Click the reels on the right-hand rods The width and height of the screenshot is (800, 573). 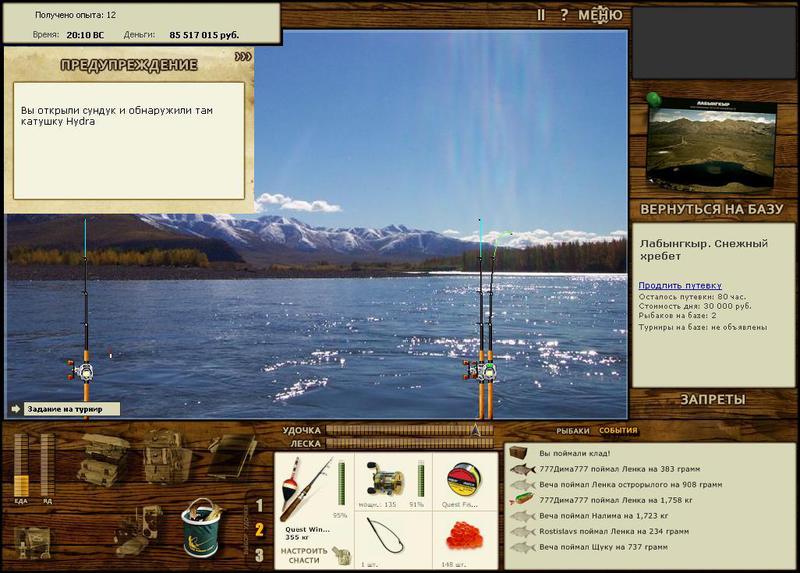[x=480, y=371]
